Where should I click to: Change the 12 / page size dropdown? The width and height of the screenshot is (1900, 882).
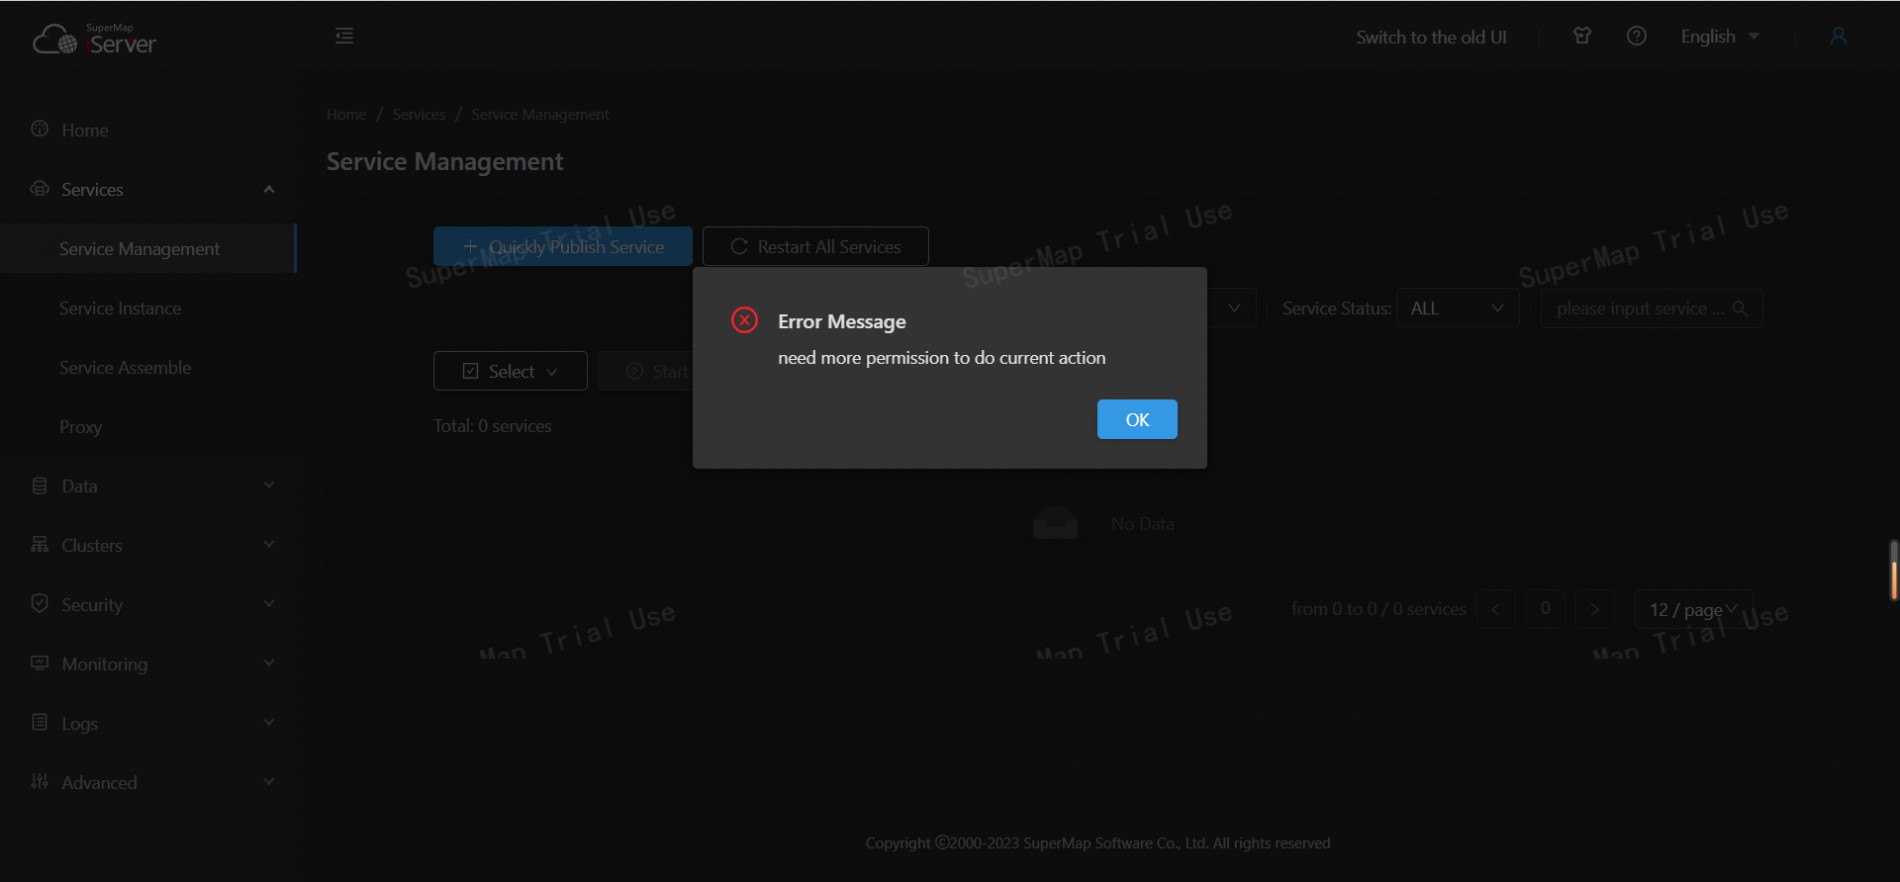click(x=1692, y=609)
